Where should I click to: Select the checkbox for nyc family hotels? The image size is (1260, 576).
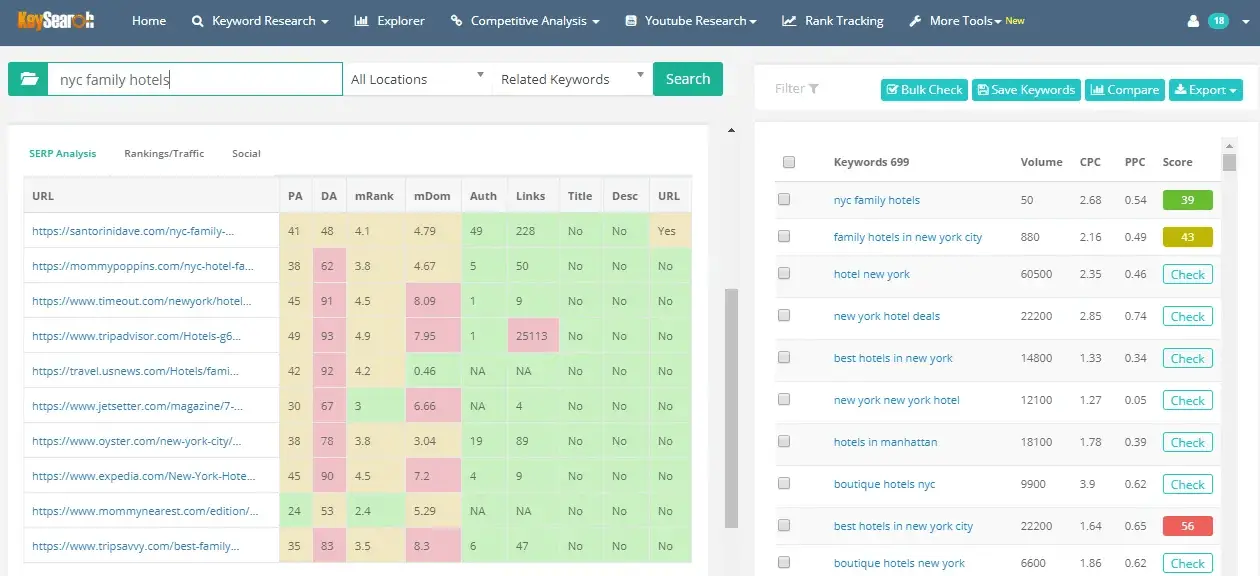pos(785,200)
